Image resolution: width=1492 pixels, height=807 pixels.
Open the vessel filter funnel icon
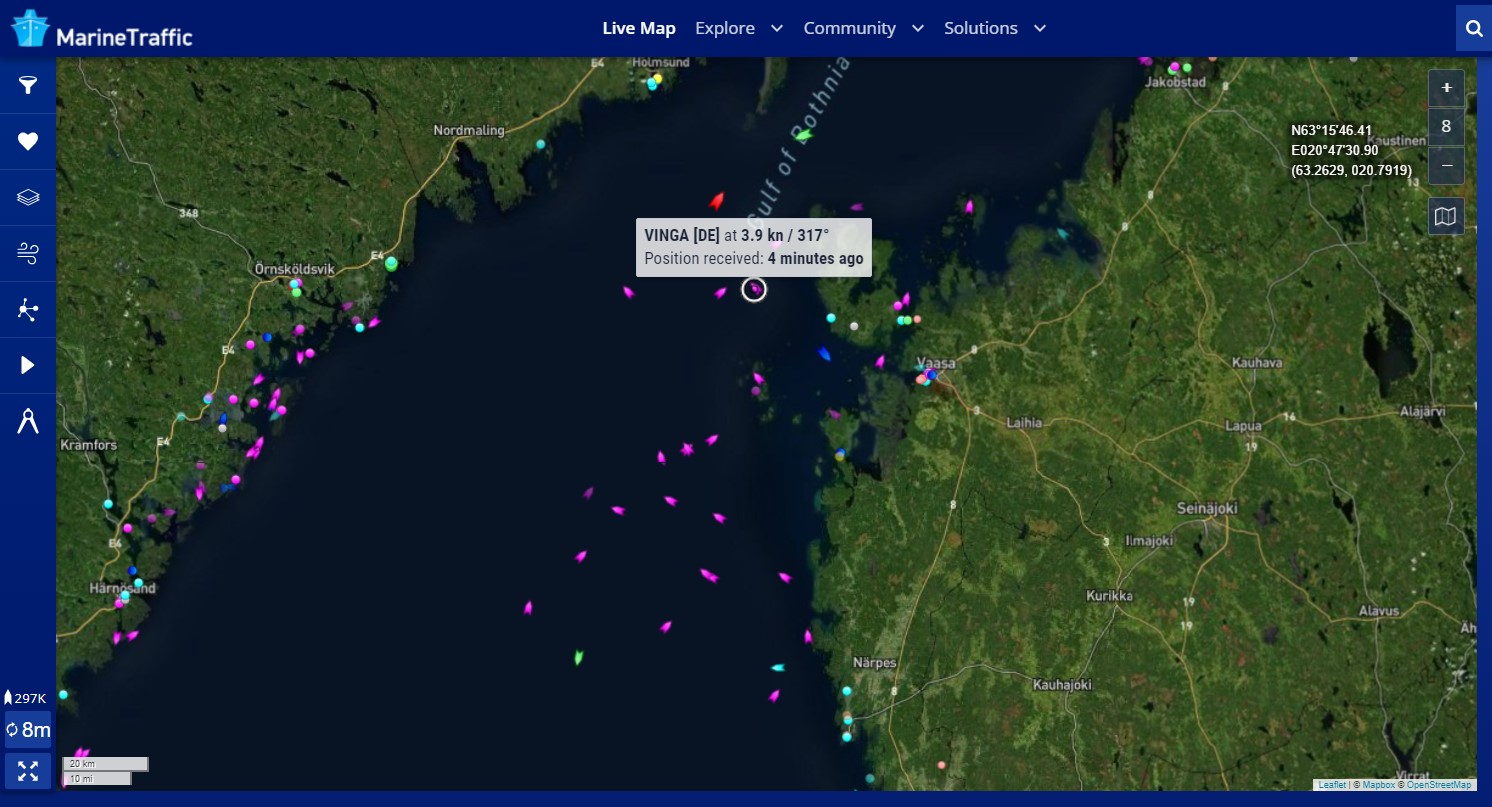(28, 85)
